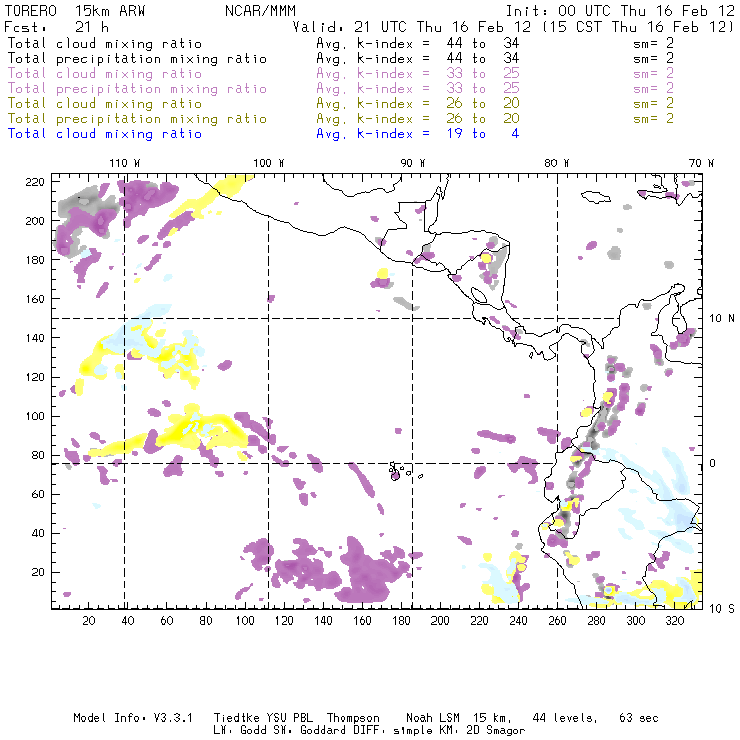
Task: Click the 'KM: 2D Smagor' footer text
Action: point(483,731)
